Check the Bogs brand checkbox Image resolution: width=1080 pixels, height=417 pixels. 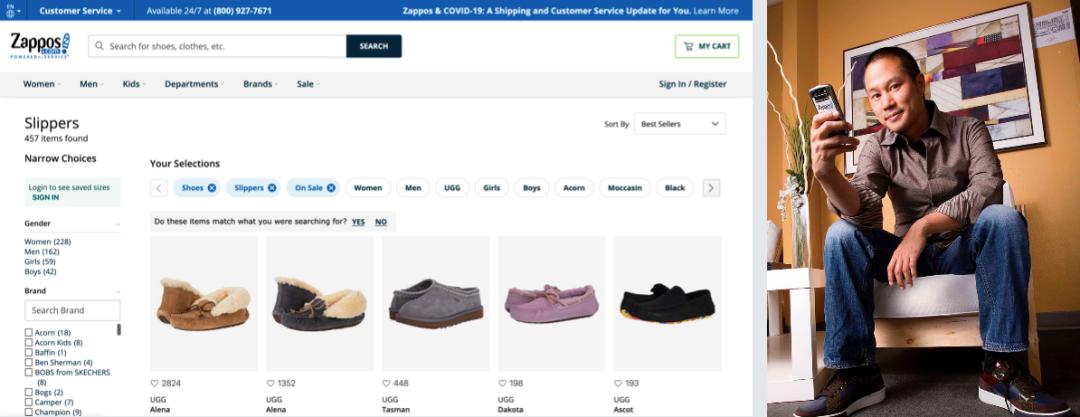28,392
